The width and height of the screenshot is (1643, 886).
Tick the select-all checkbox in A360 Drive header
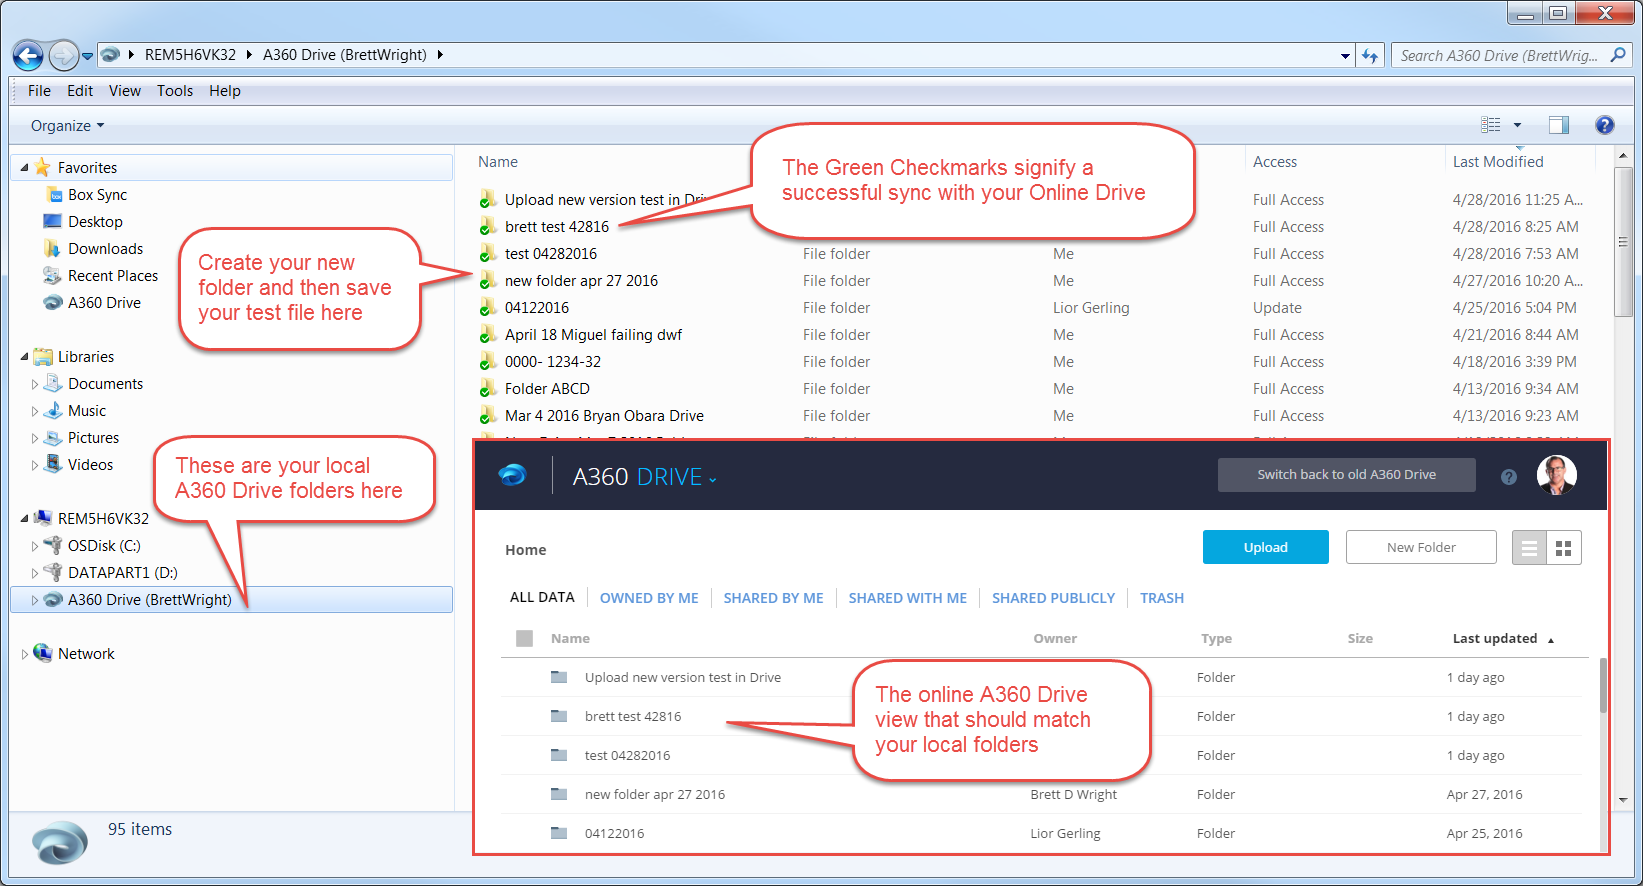524,638
